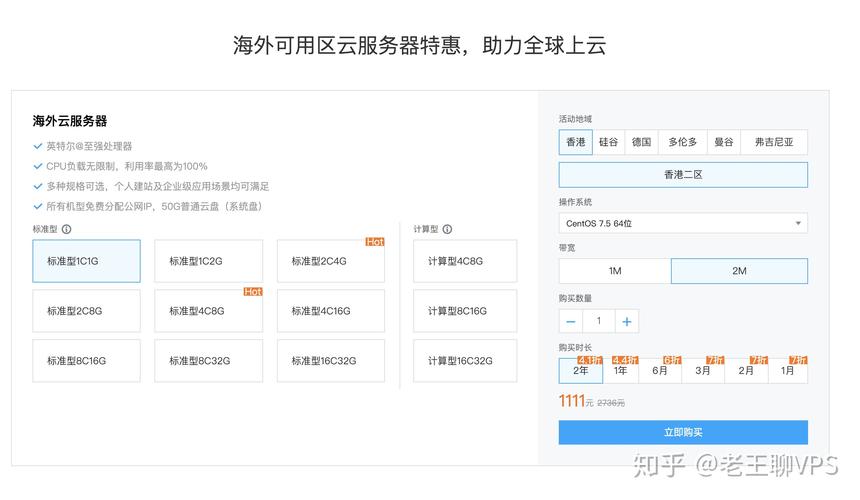Switch region to 德国
The width and height of the screenshot is (860, 500).
[x=641, y=142]
